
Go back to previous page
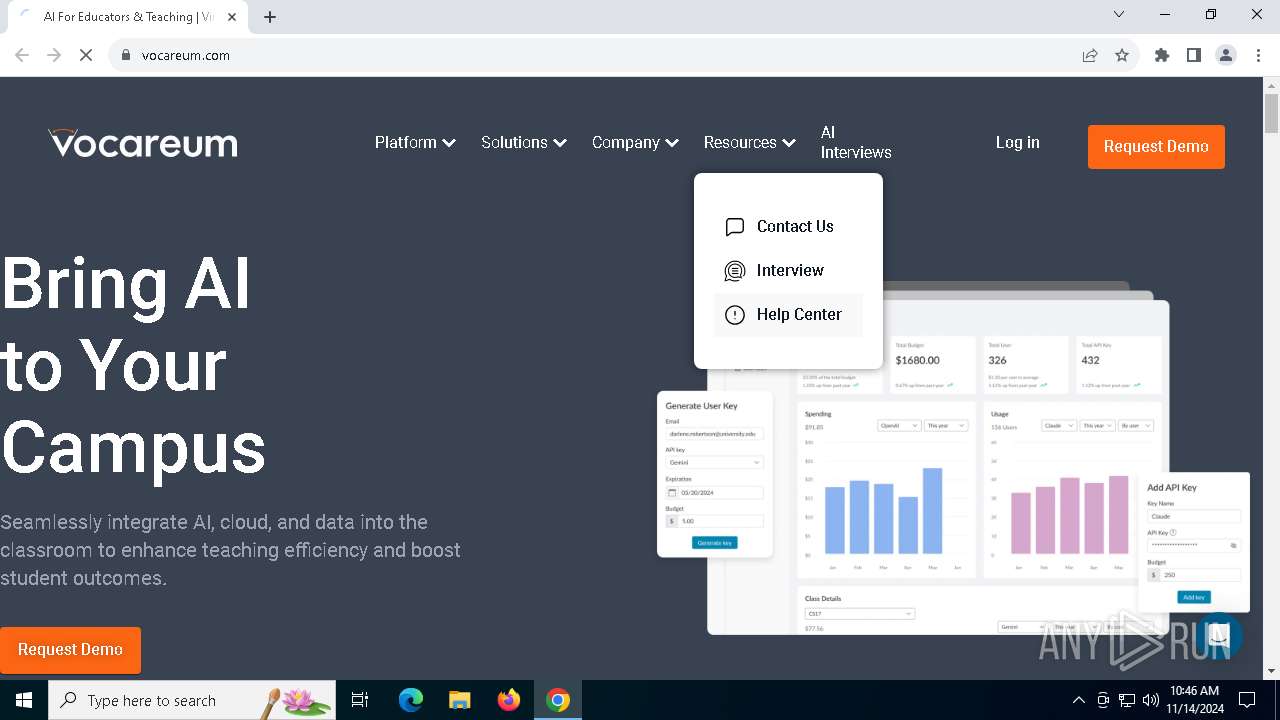click(22, 55)
